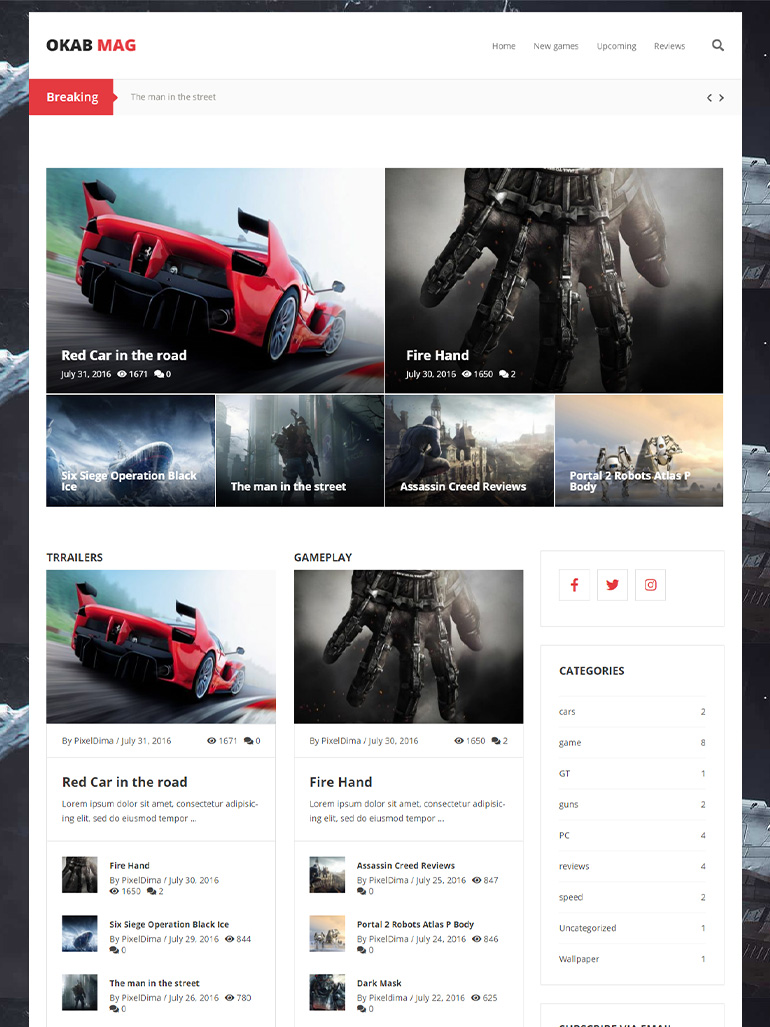Open the search magnifier icon in header
This screenshot has height=1027, width=770.
click(x=718, y=45)
